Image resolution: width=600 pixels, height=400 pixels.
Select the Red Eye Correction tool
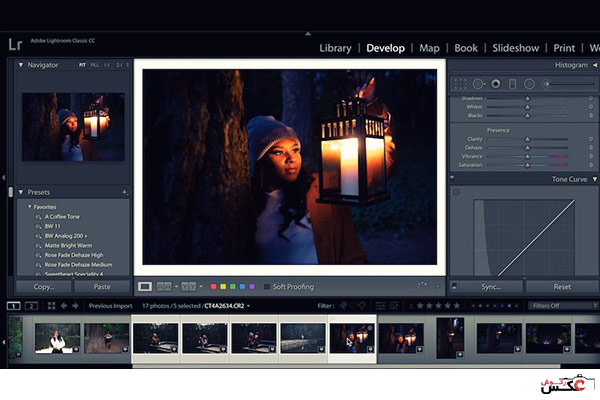click(496, 84)
